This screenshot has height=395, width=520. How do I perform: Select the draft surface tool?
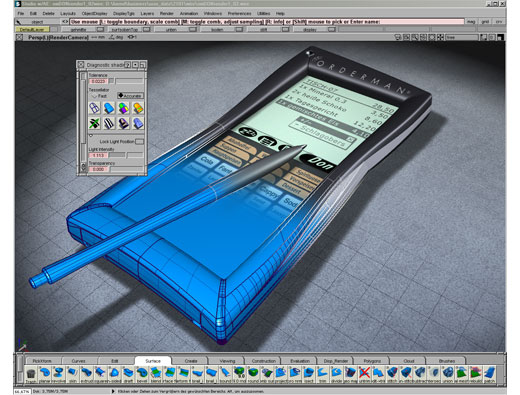click(128, 374)
